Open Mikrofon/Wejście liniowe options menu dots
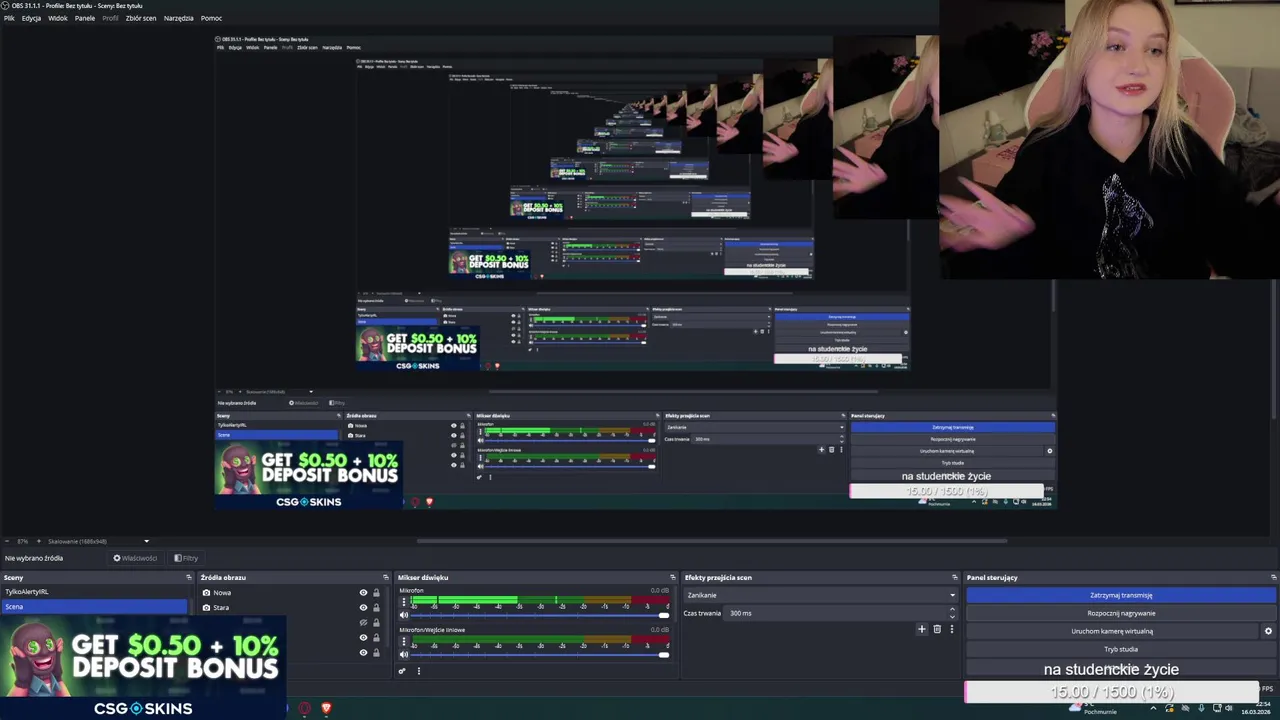Image resolution: width=1280 pixels, height=720 pixels. click(404, 642)
